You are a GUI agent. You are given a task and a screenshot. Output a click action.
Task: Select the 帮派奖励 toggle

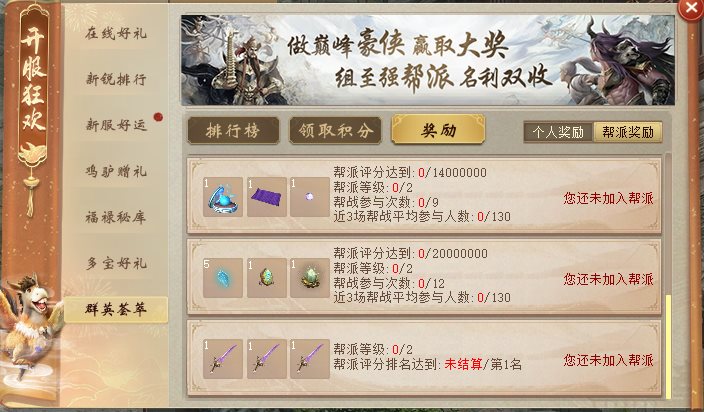(628, 132)
